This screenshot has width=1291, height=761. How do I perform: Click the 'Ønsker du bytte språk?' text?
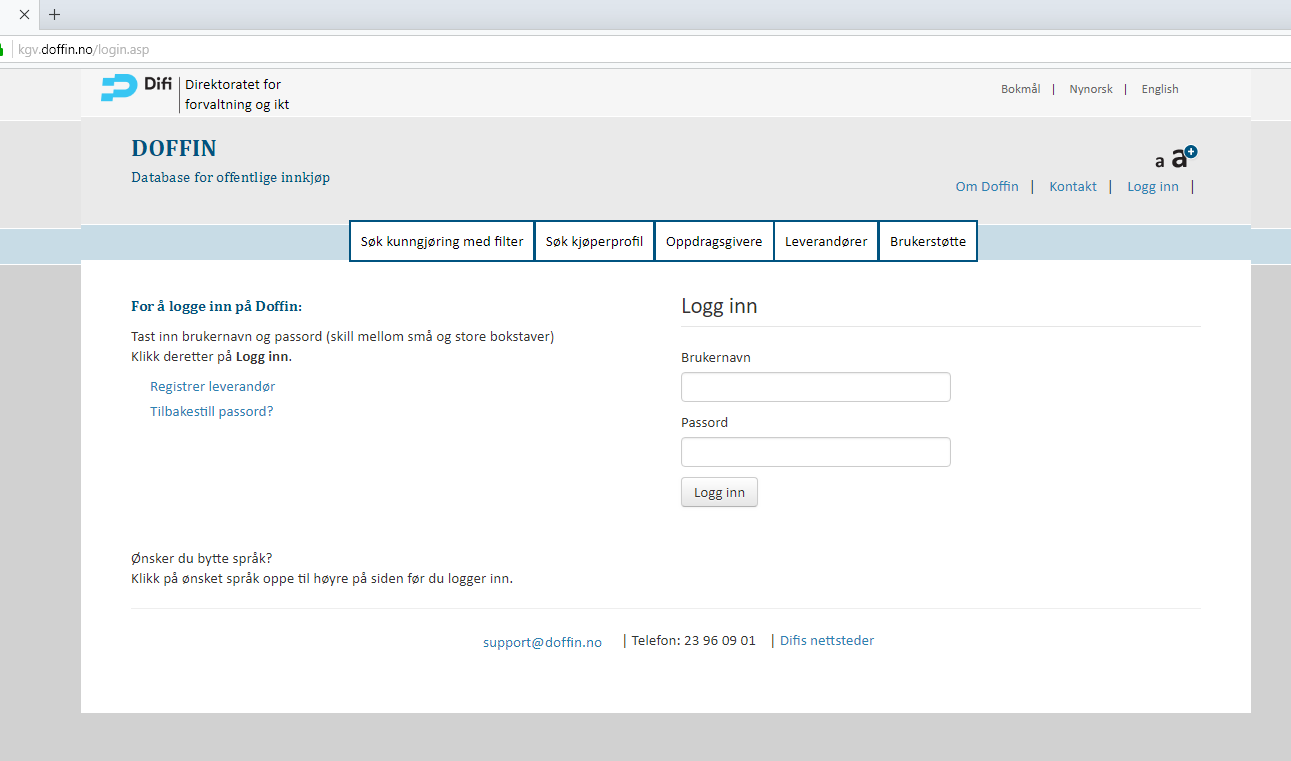pos(201,558)
